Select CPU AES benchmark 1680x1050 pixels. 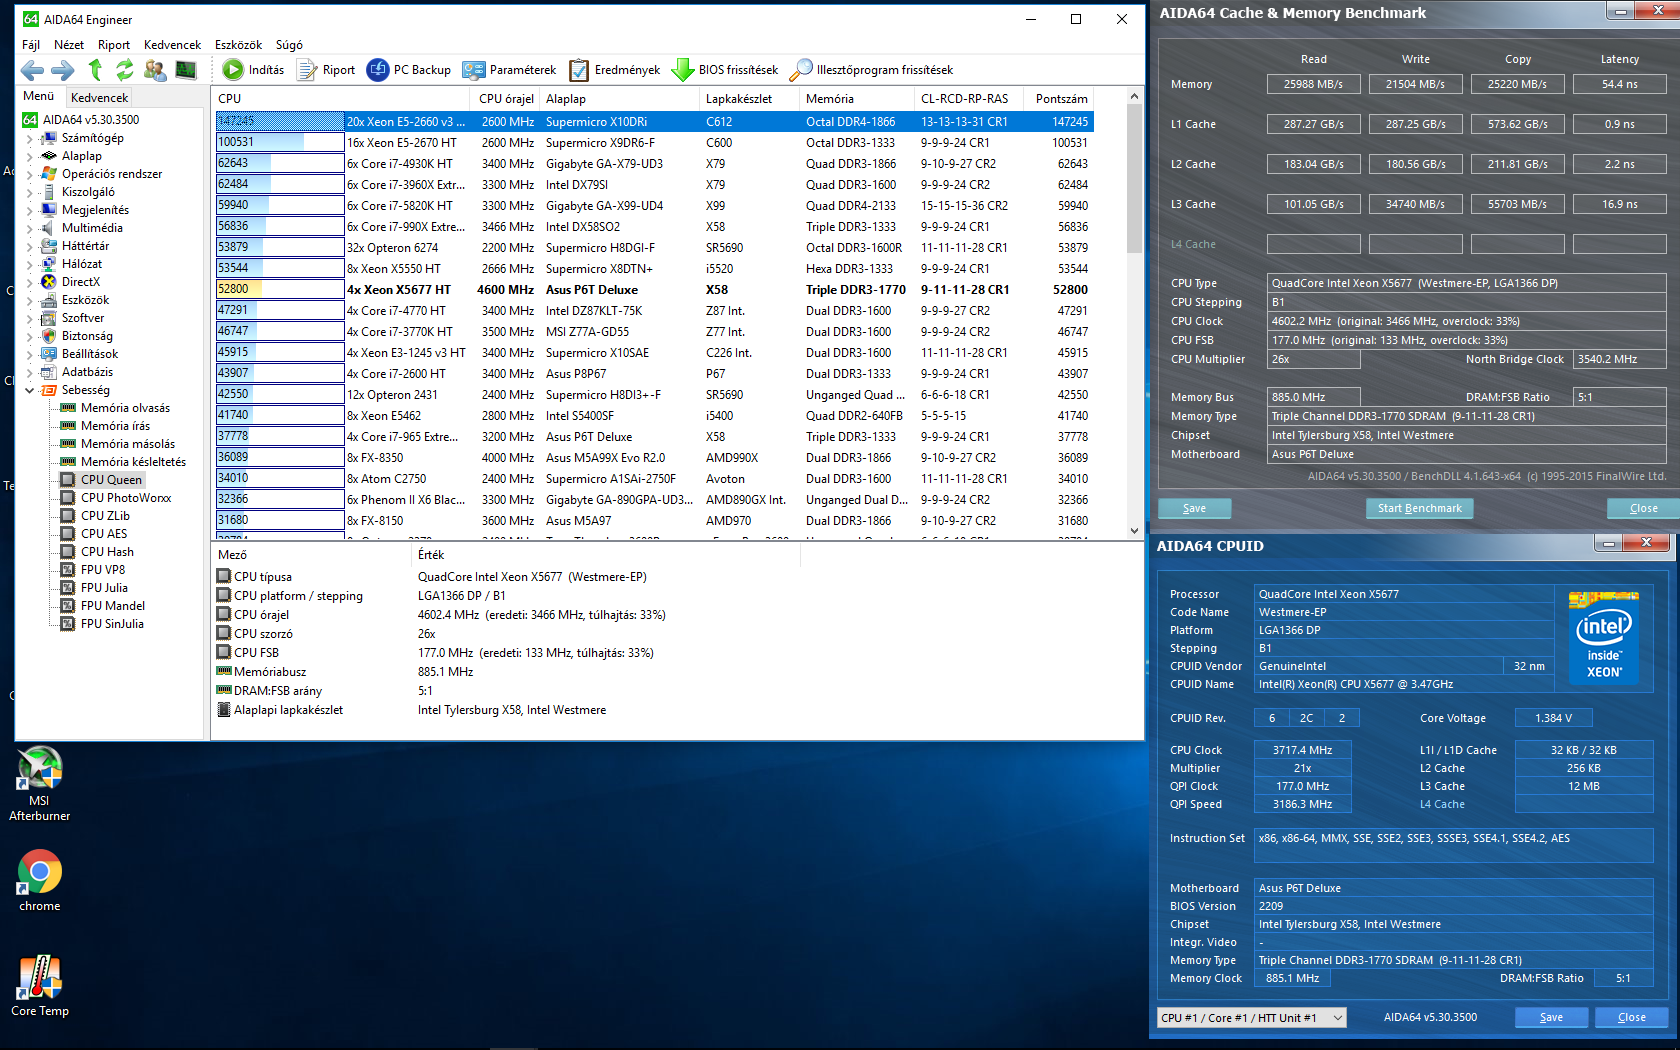103,534
